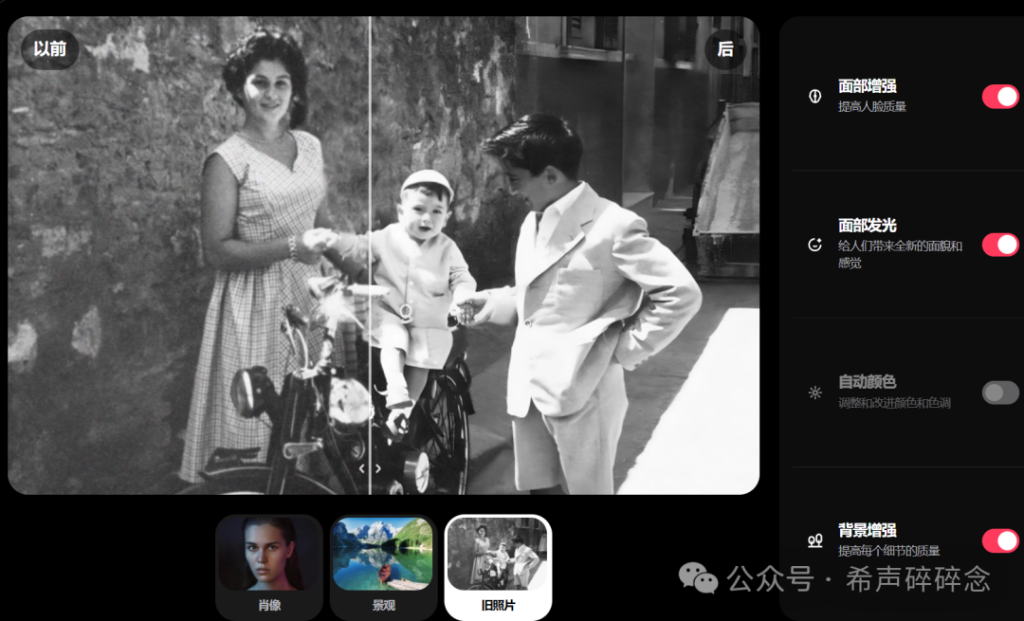The height and width of the screenshot is (621, 1024).
Task: Click the WeChat logo in the watermark
Action: click(698, 577)
